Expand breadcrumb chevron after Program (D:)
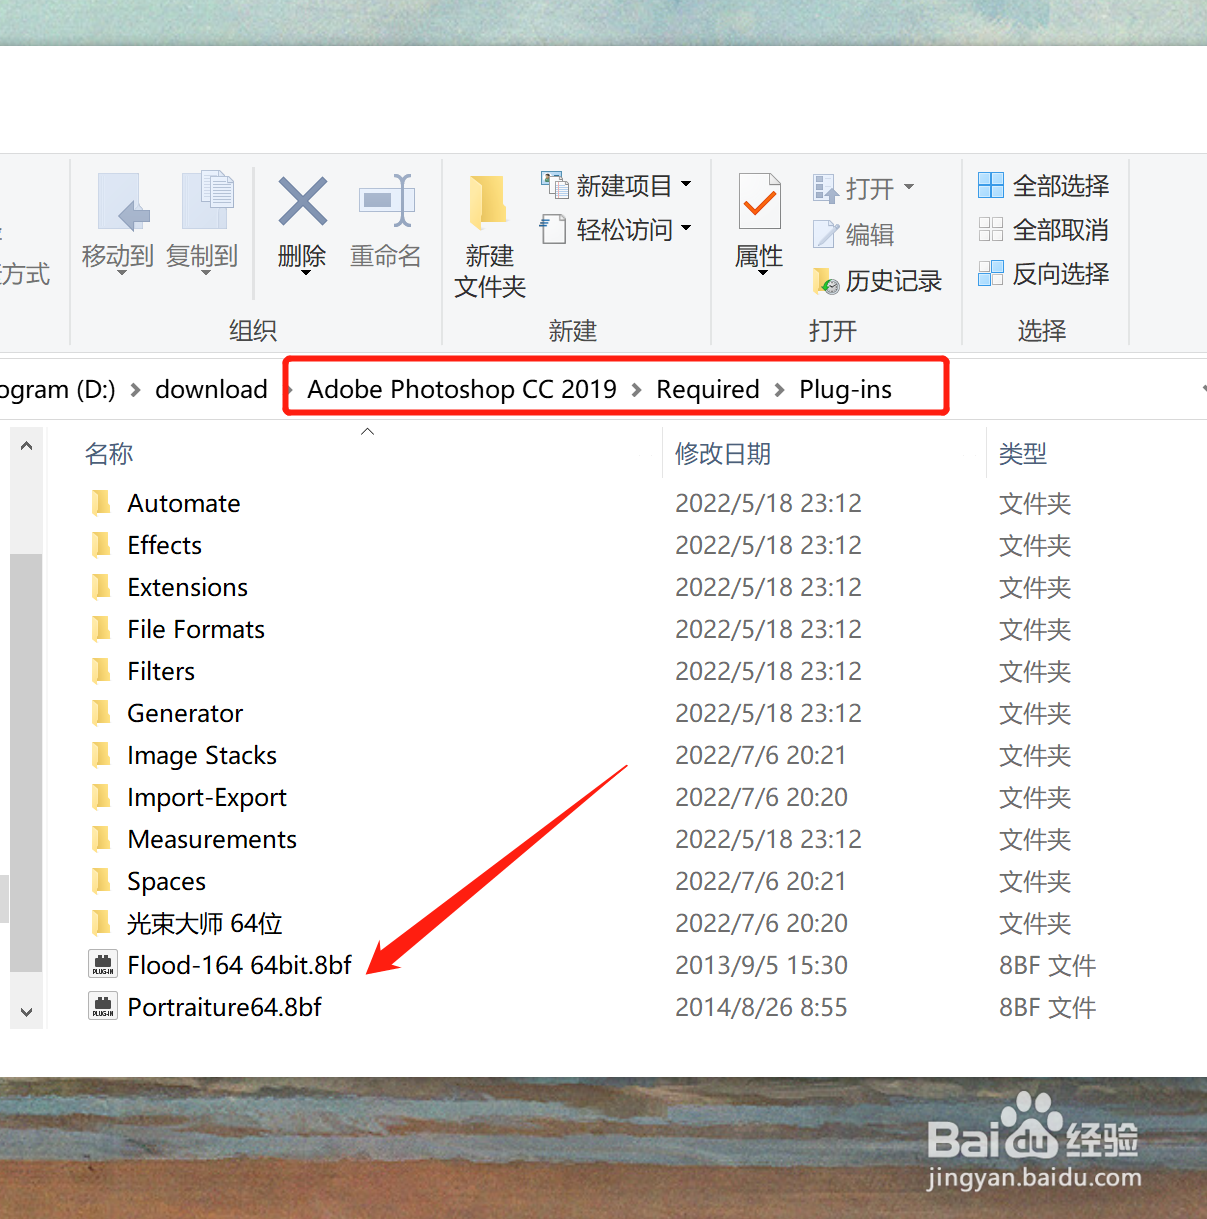Image resolution: width=1207 pixels, height=1219 pixels. pyautogui.click(x=136, y=390)
